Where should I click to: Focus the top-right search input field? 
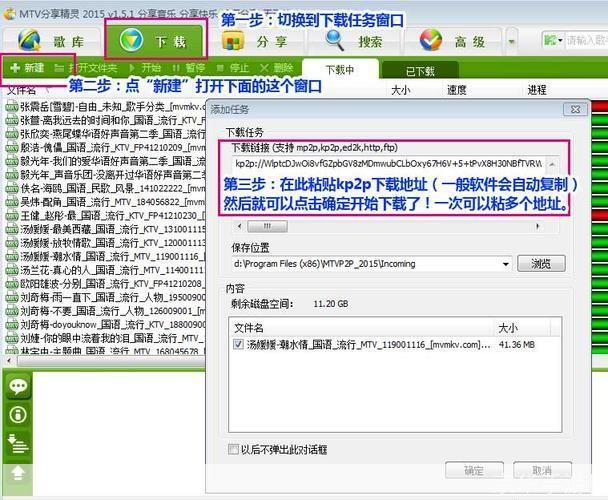click(586, 40)
